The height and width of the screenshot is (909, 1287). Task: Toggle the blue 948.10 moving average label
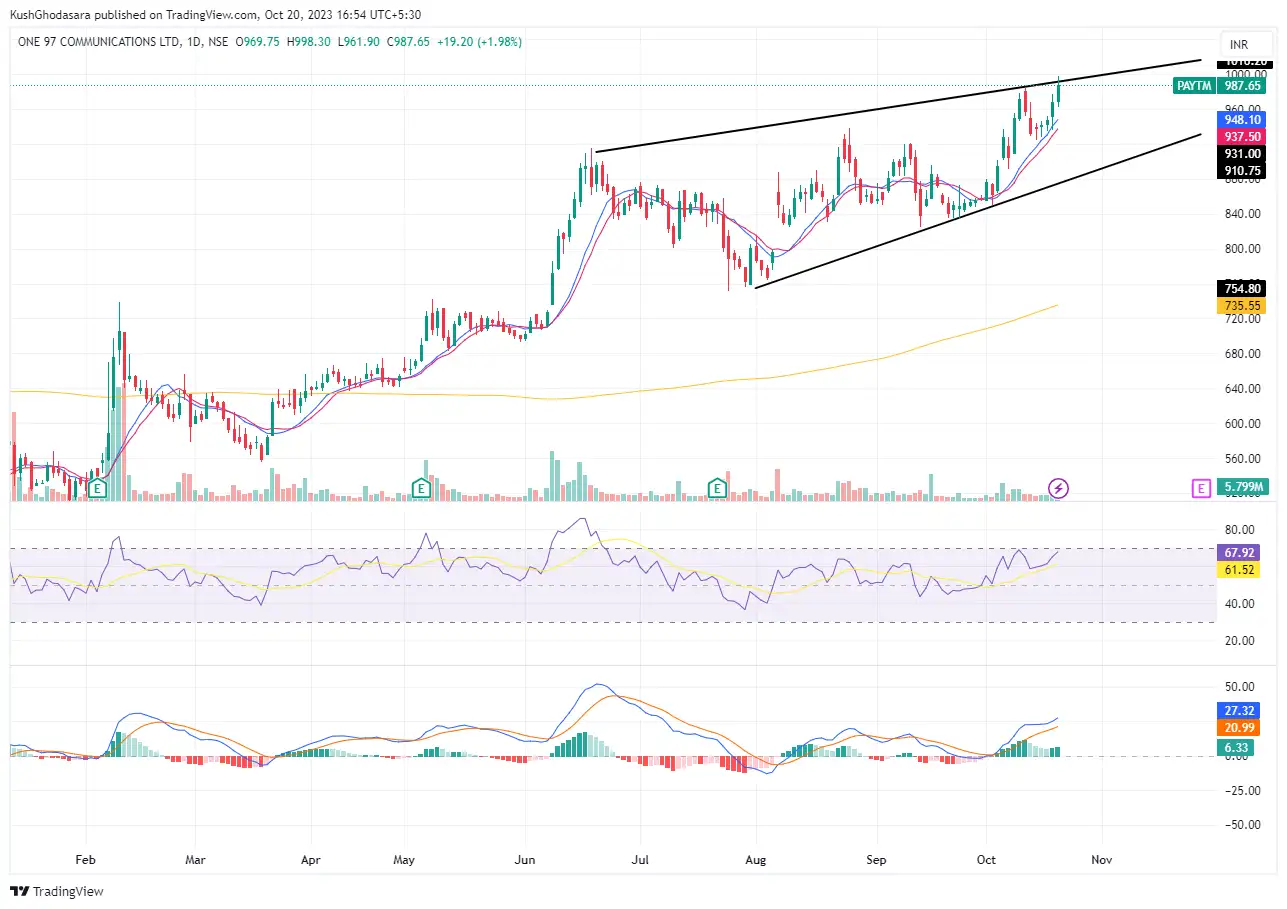point(1242,119)
